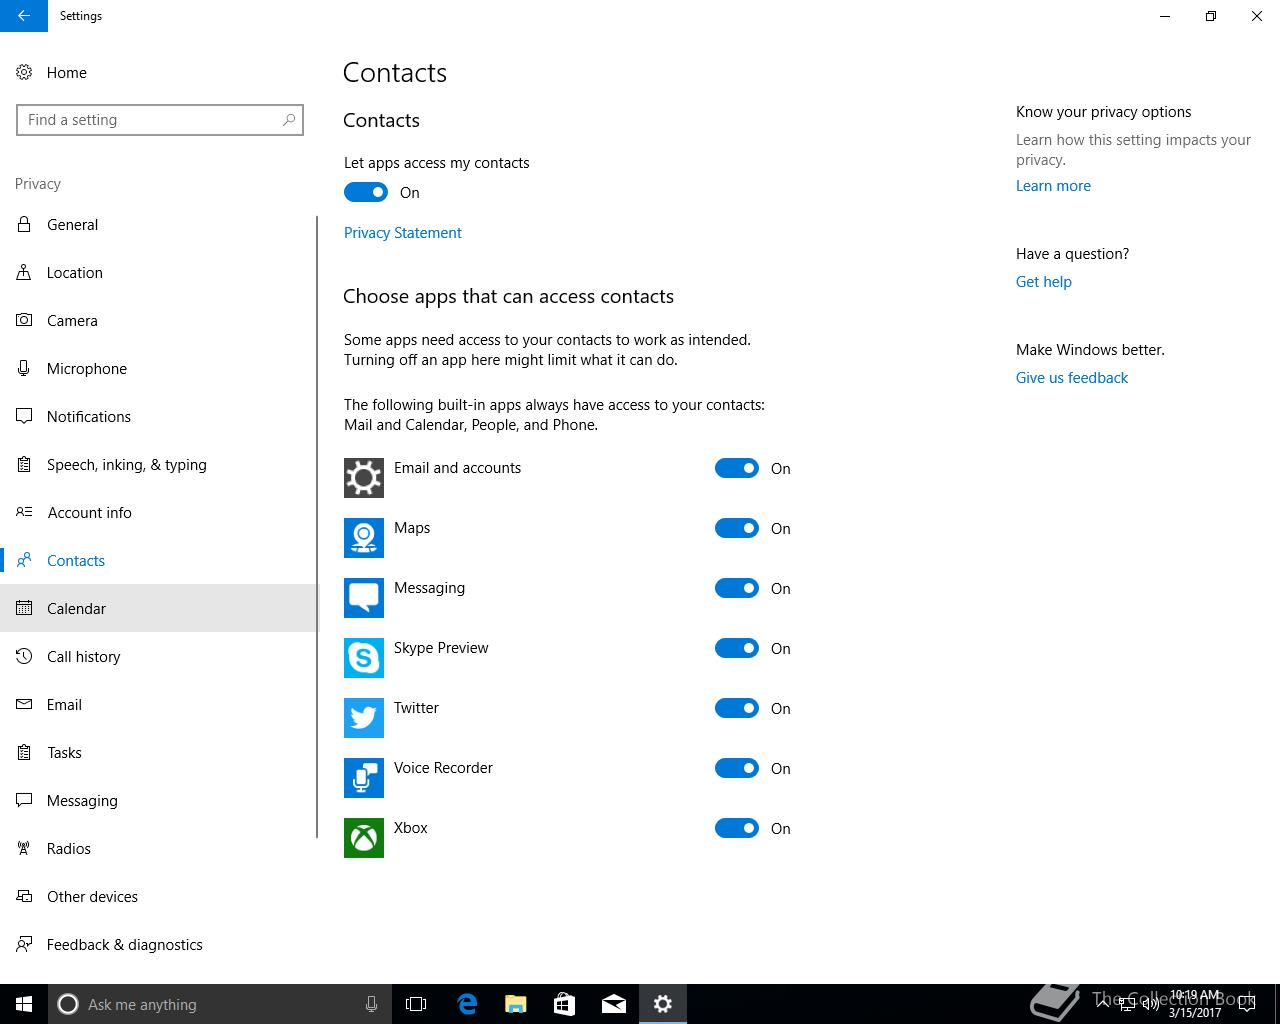This screenshot has height=1024, width=1280.
Task: Open the Home gear icon
Action: click(24, 72)
